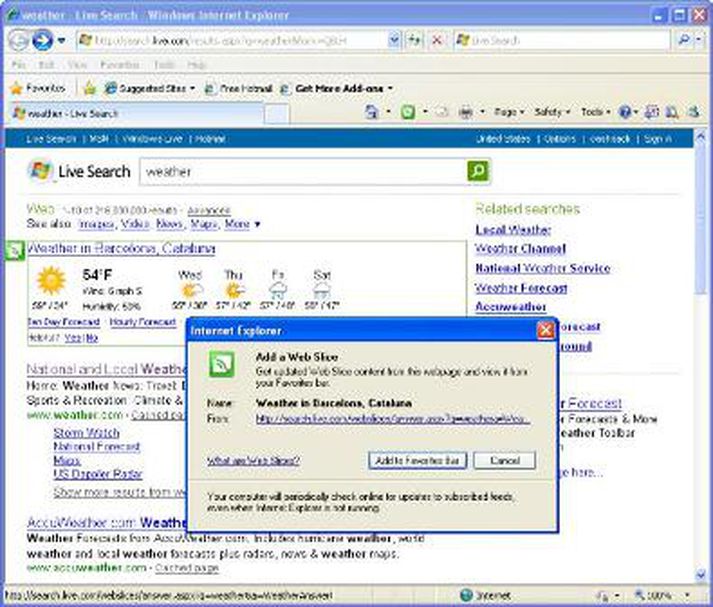The image size is (713, 607).
Task: Click Windows Live in the page header
Action: (152, 139)
